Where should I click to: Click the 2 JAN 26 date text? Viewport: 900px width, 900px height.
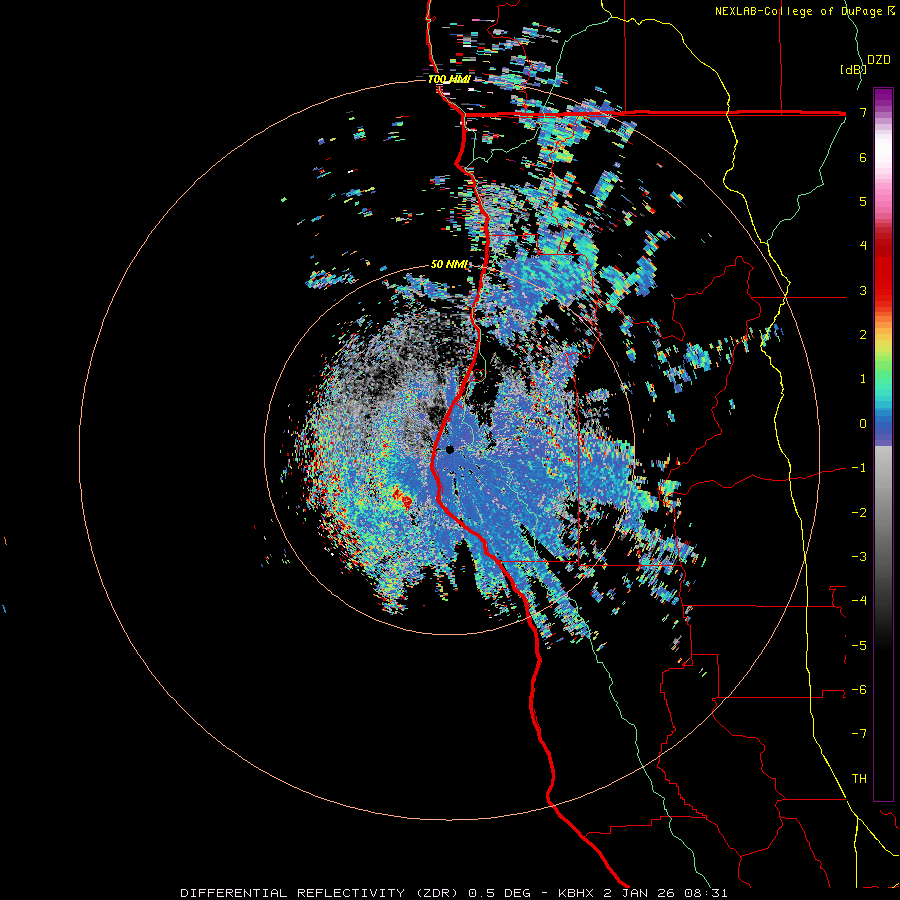tap(638, 893)
